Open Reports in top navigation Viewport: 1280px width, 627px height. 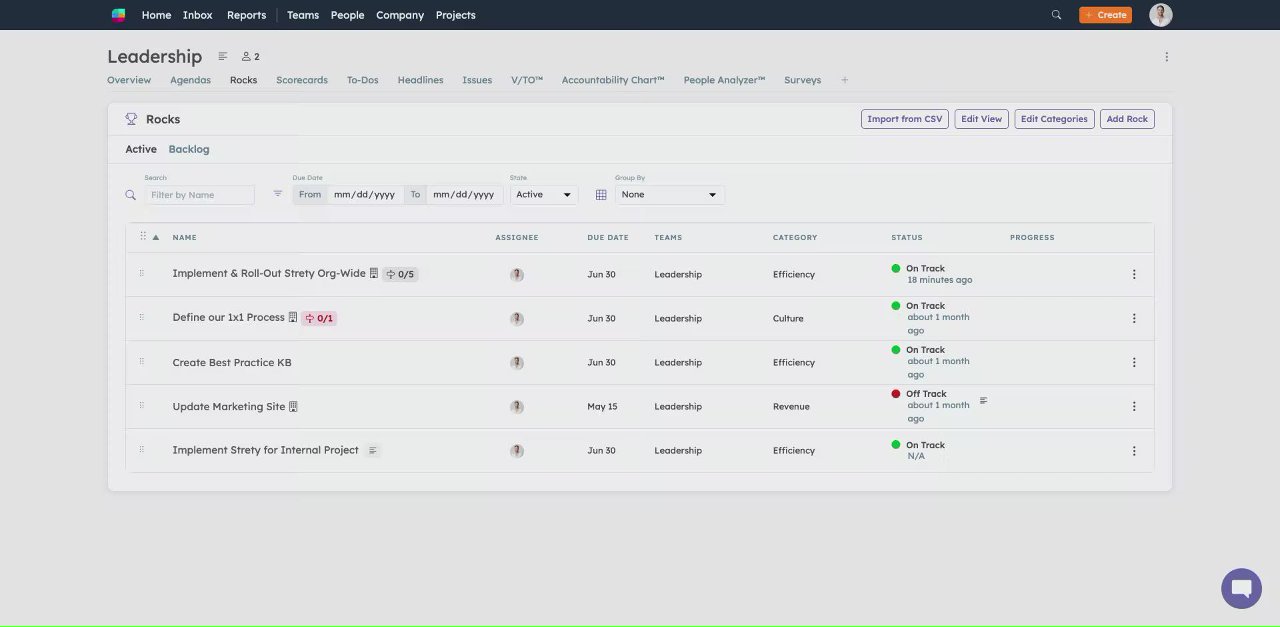click(x=246, y=15)
